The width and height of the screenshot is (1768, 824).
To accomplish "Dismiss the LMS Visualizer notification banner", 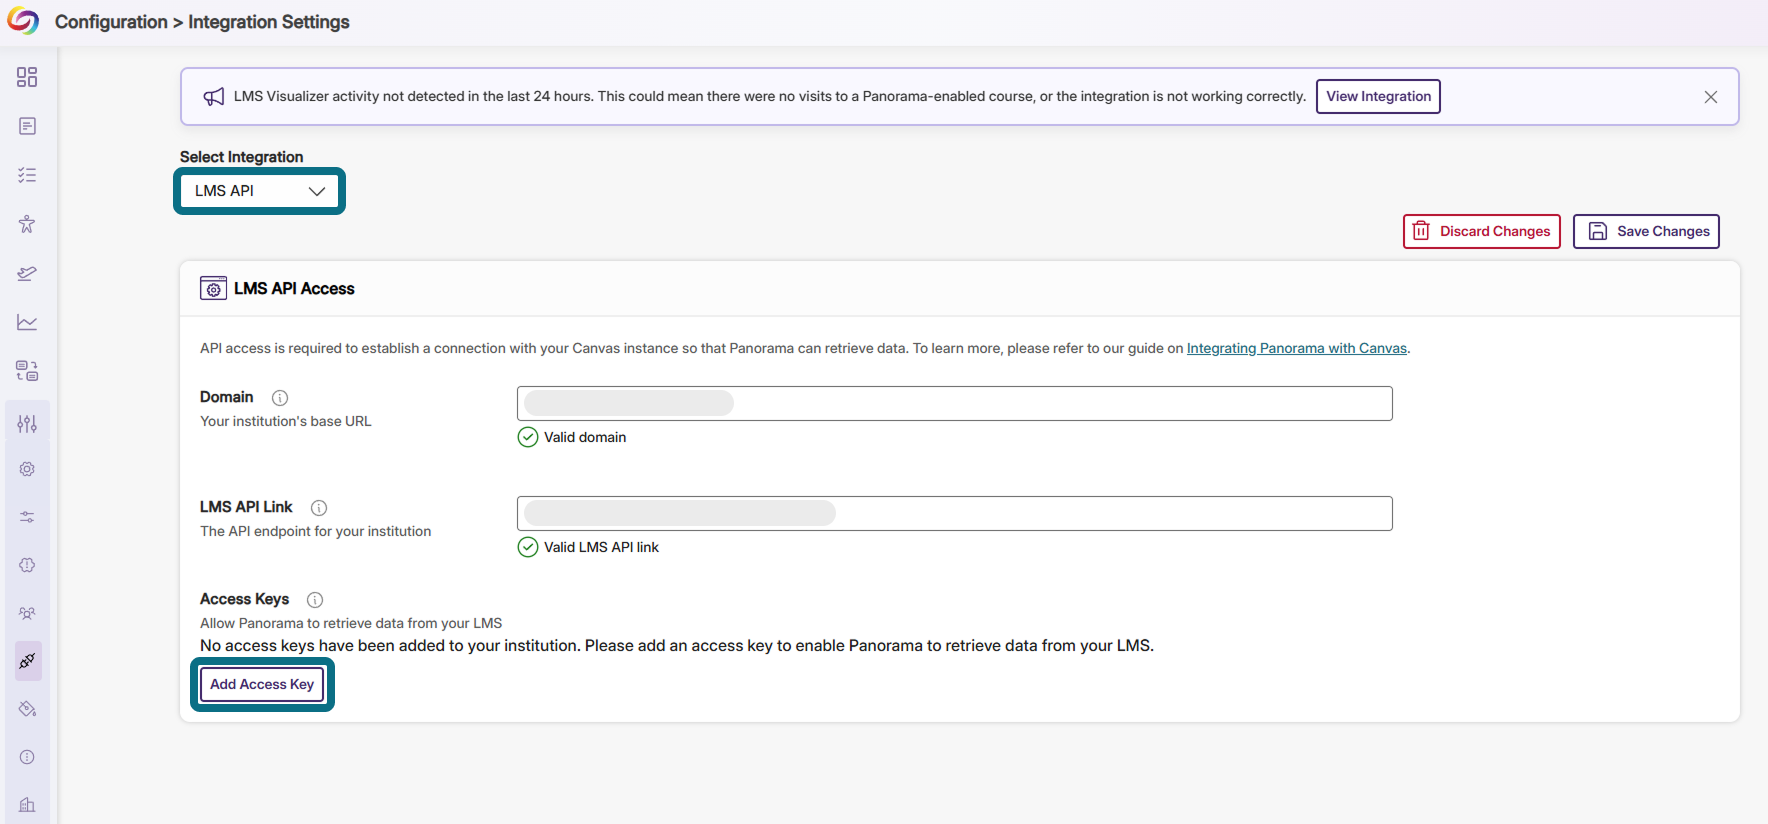I will [x=1711, y=97].
